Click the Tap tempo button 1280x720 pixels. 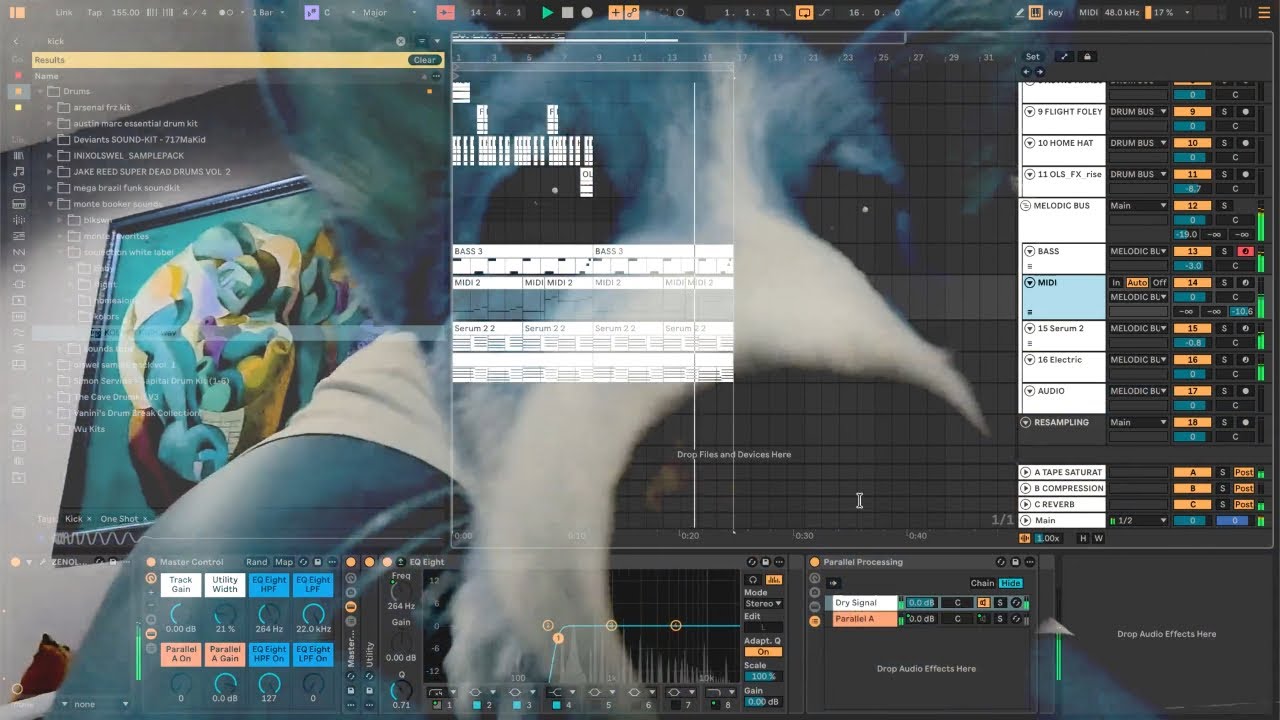pos(95,13)
